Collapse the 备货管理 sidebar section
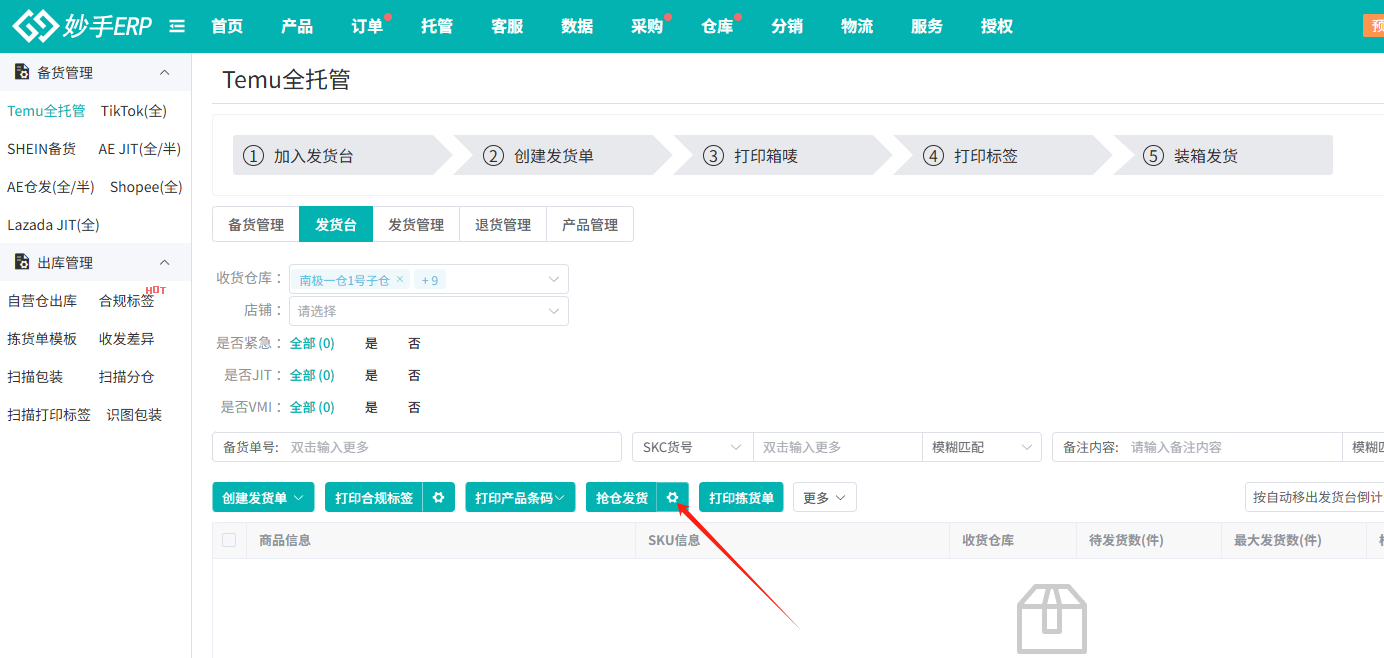Image resolution: width=1384 pixels, height=658 pixels. [x=165, y=72]
